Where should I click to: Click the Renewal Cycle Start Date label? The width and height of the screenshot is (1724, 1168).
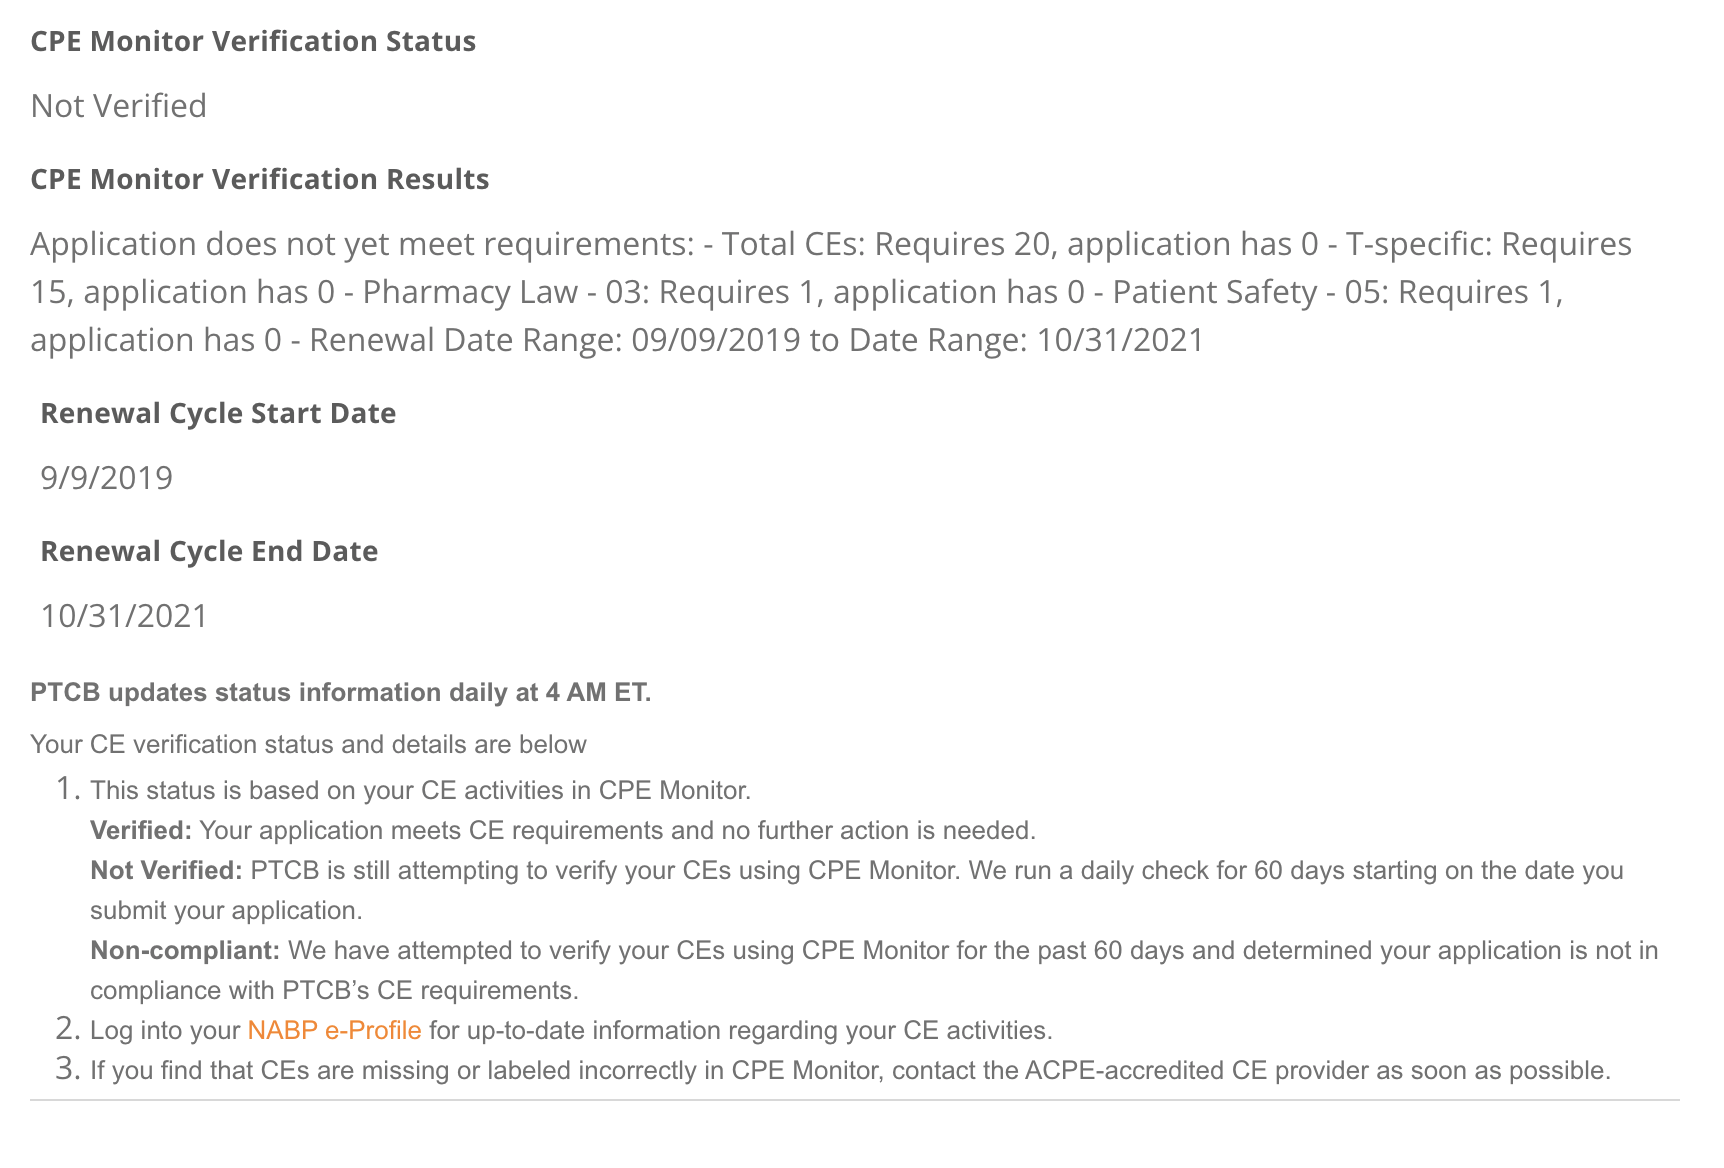218,413
